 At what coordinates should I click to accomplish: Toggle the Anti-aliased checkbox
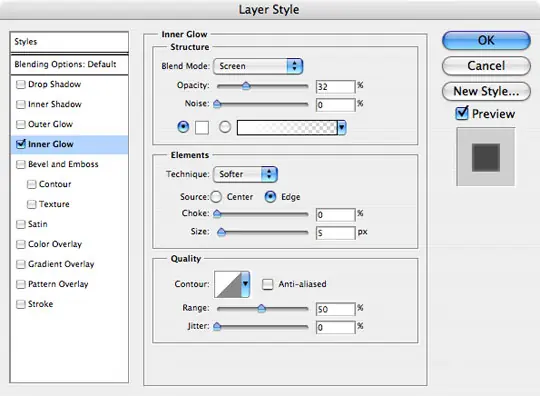click(x=267, y=284)
